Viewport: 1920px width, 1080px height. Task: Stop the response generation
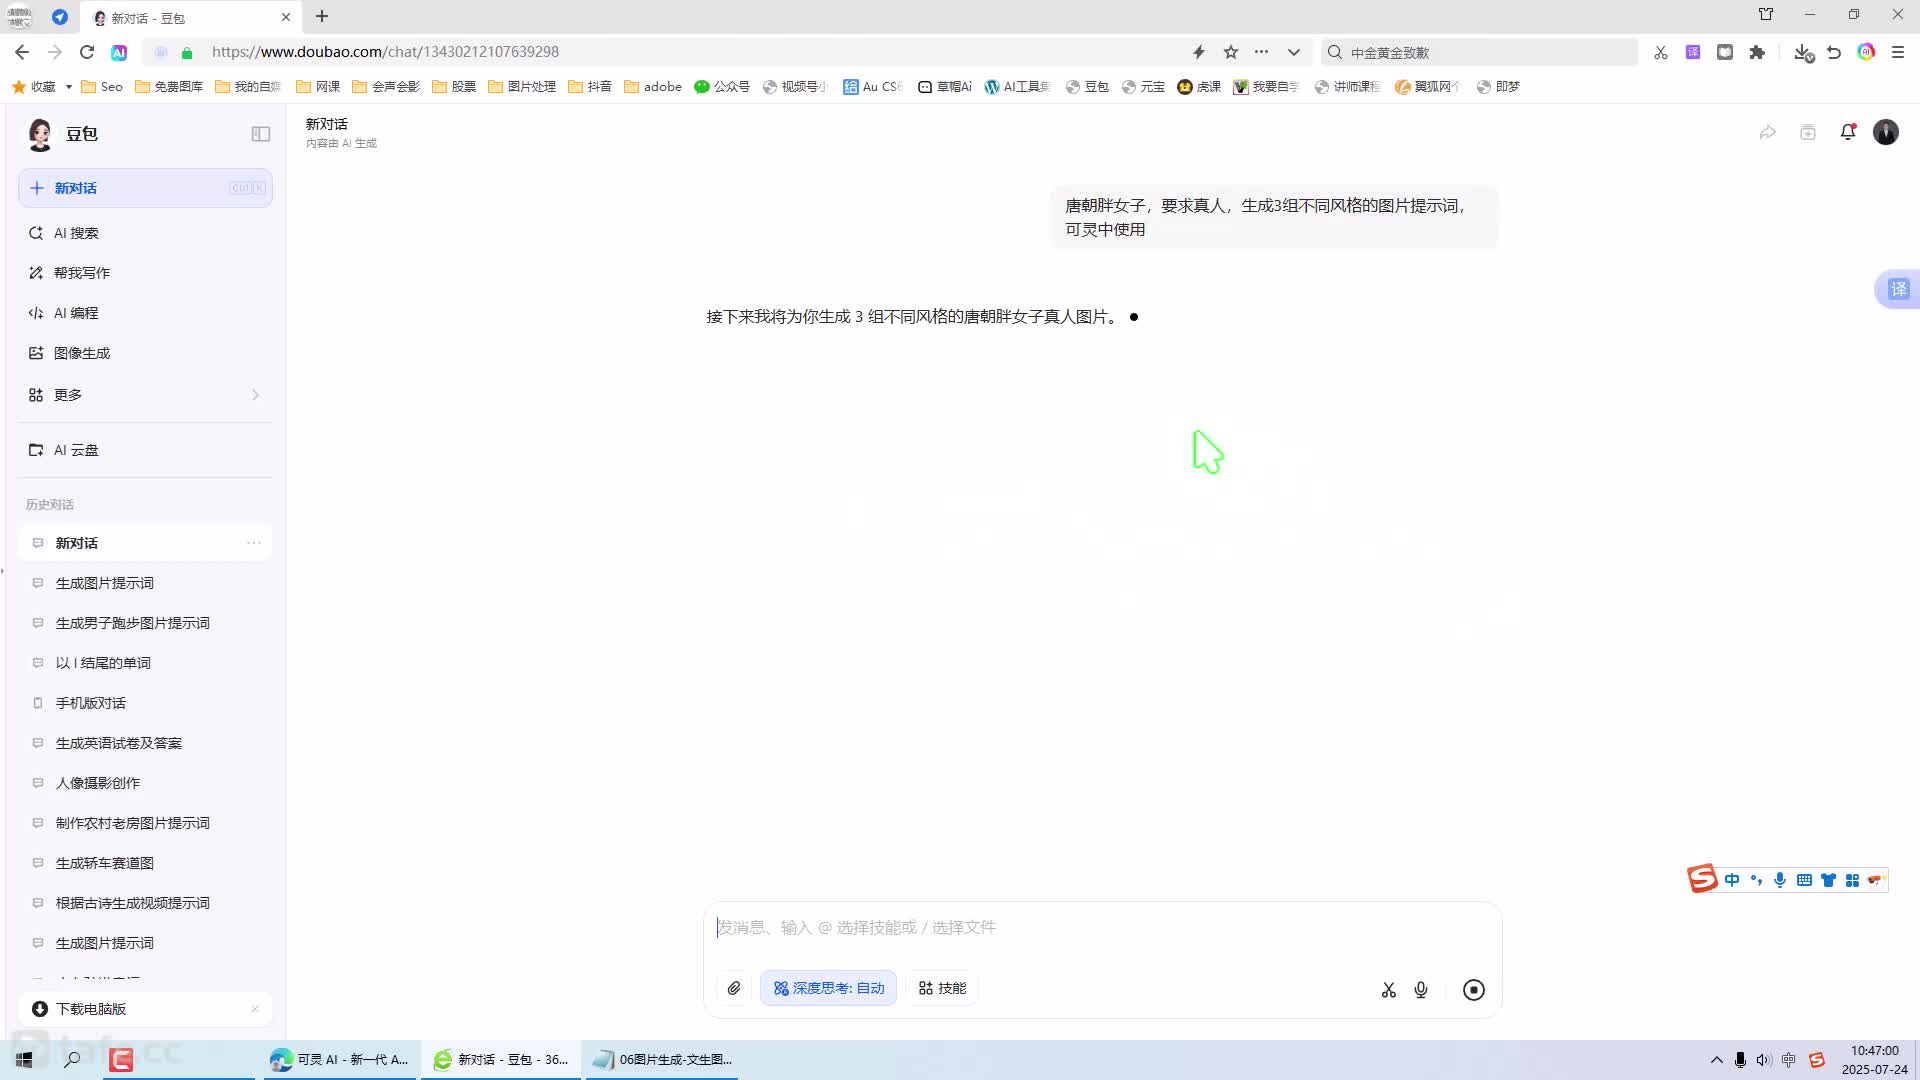point(1473,990)
